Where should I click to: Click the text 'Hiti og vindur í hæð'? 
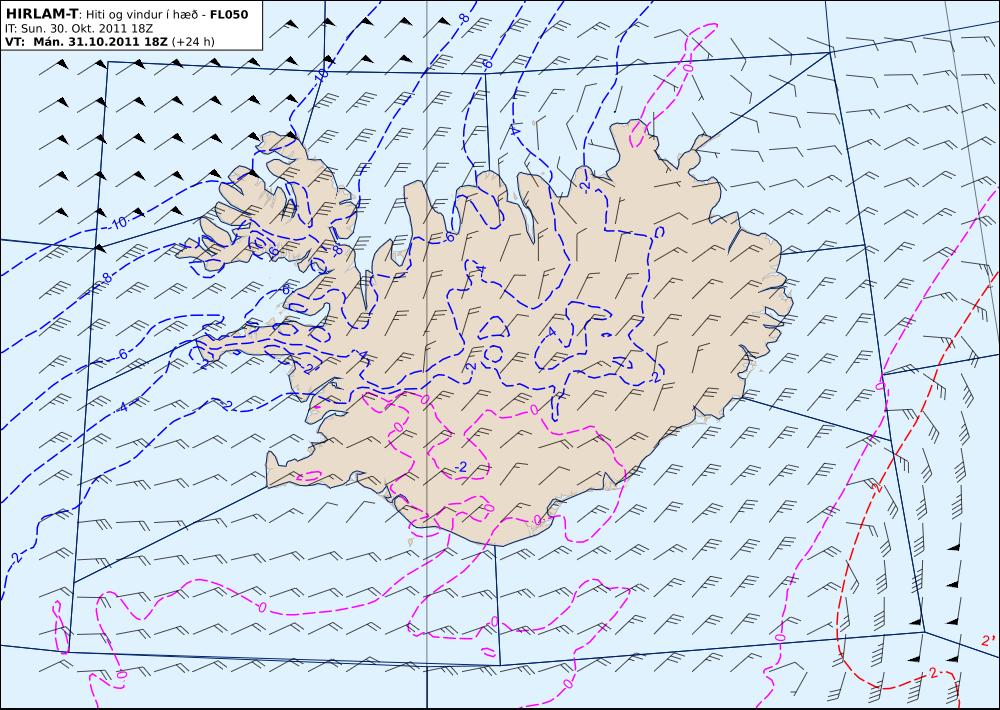[x=142, y=15]
